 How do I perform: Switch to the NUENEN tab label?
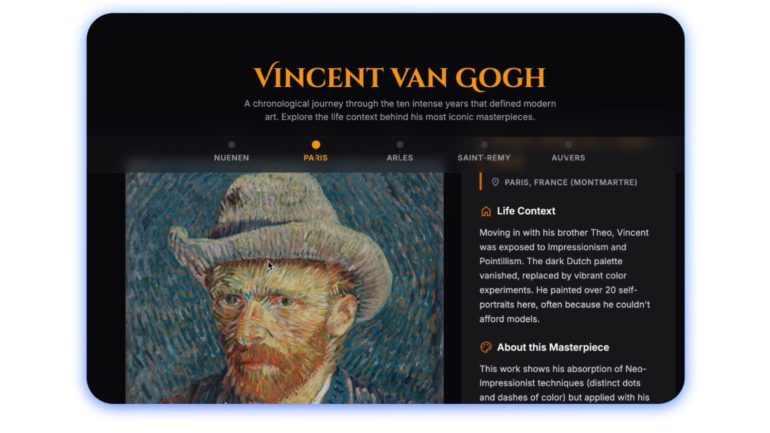pyautogui.click(x=231, y=158)
